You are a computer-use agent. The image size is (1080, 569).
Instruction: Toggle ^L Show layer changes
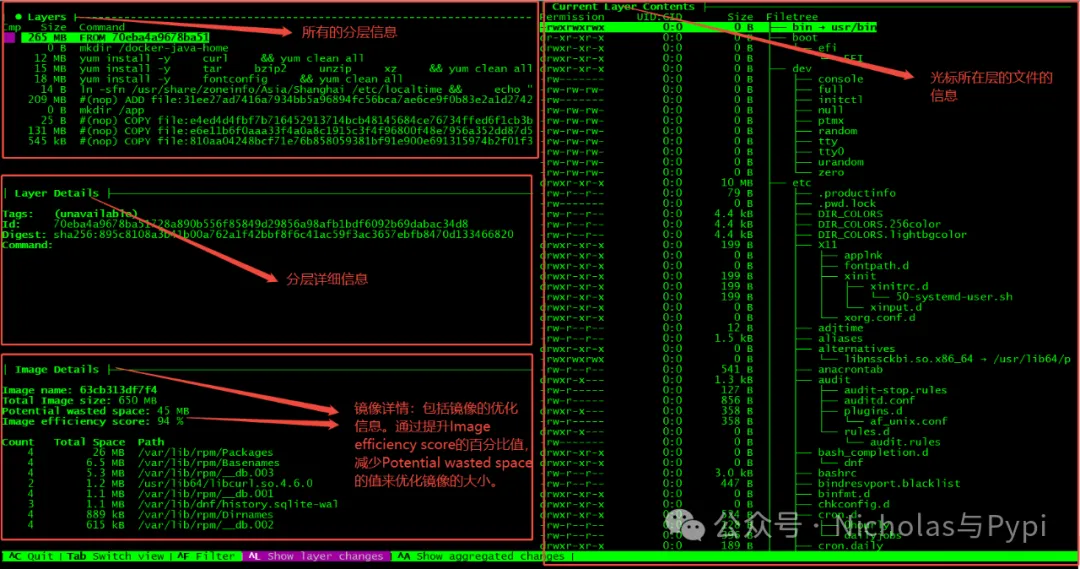coord(316,556)
